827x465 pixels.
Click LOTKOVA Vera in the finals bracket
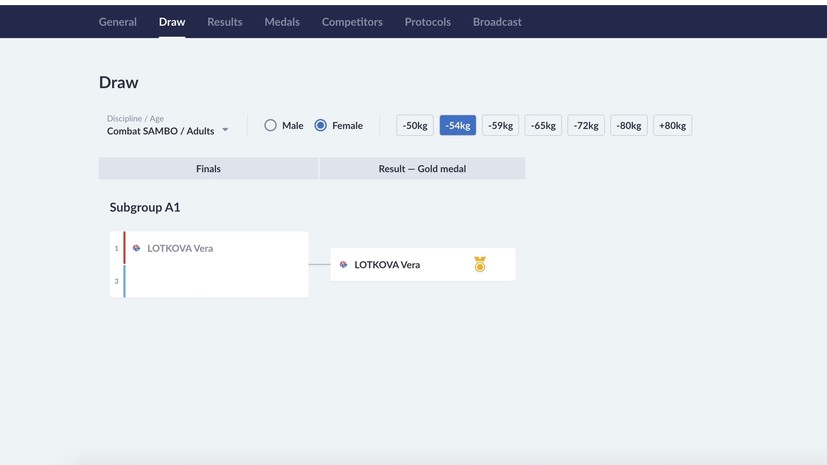click(x=180, y=248)
